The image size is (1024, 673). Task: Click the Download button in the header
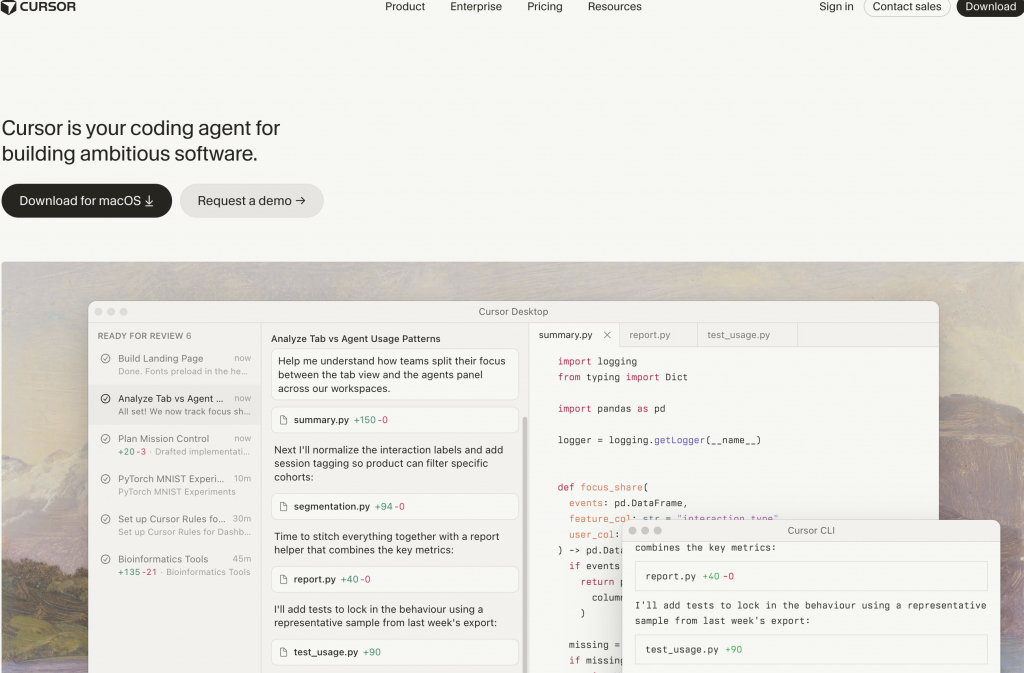point(990,7)
